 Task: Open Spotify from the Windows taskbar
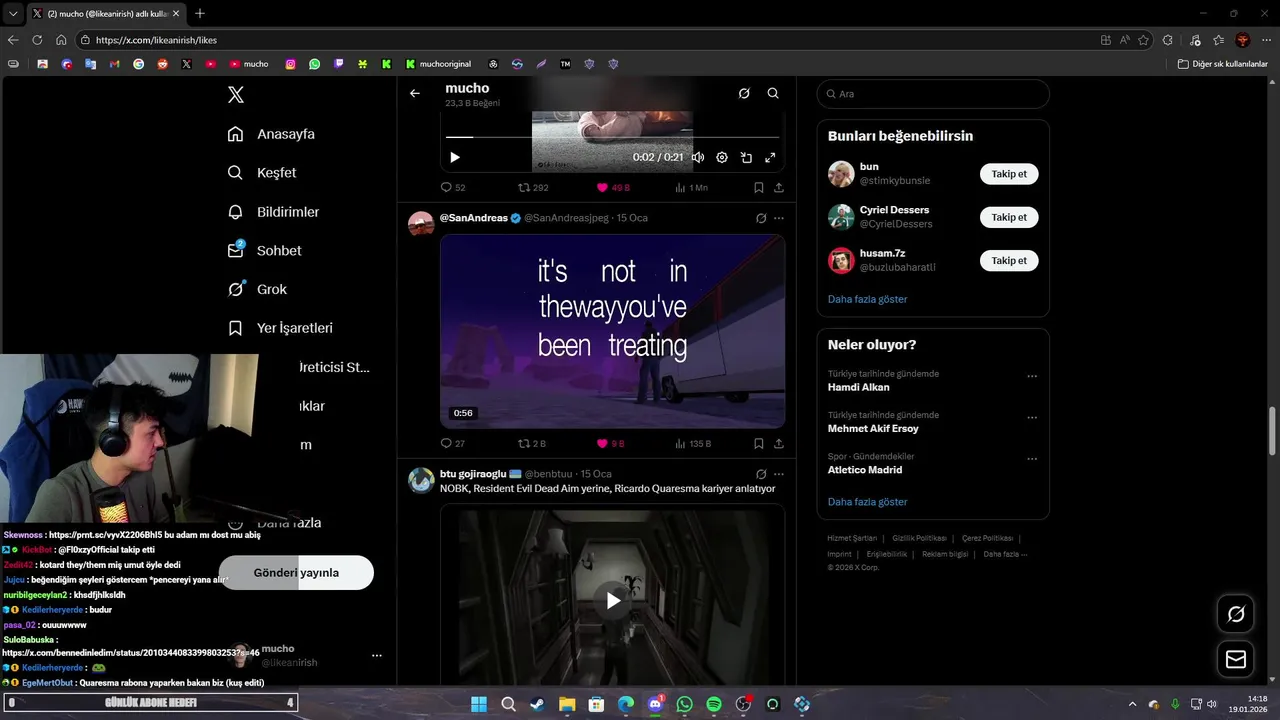pyautogui.click(x=714, y=704)
